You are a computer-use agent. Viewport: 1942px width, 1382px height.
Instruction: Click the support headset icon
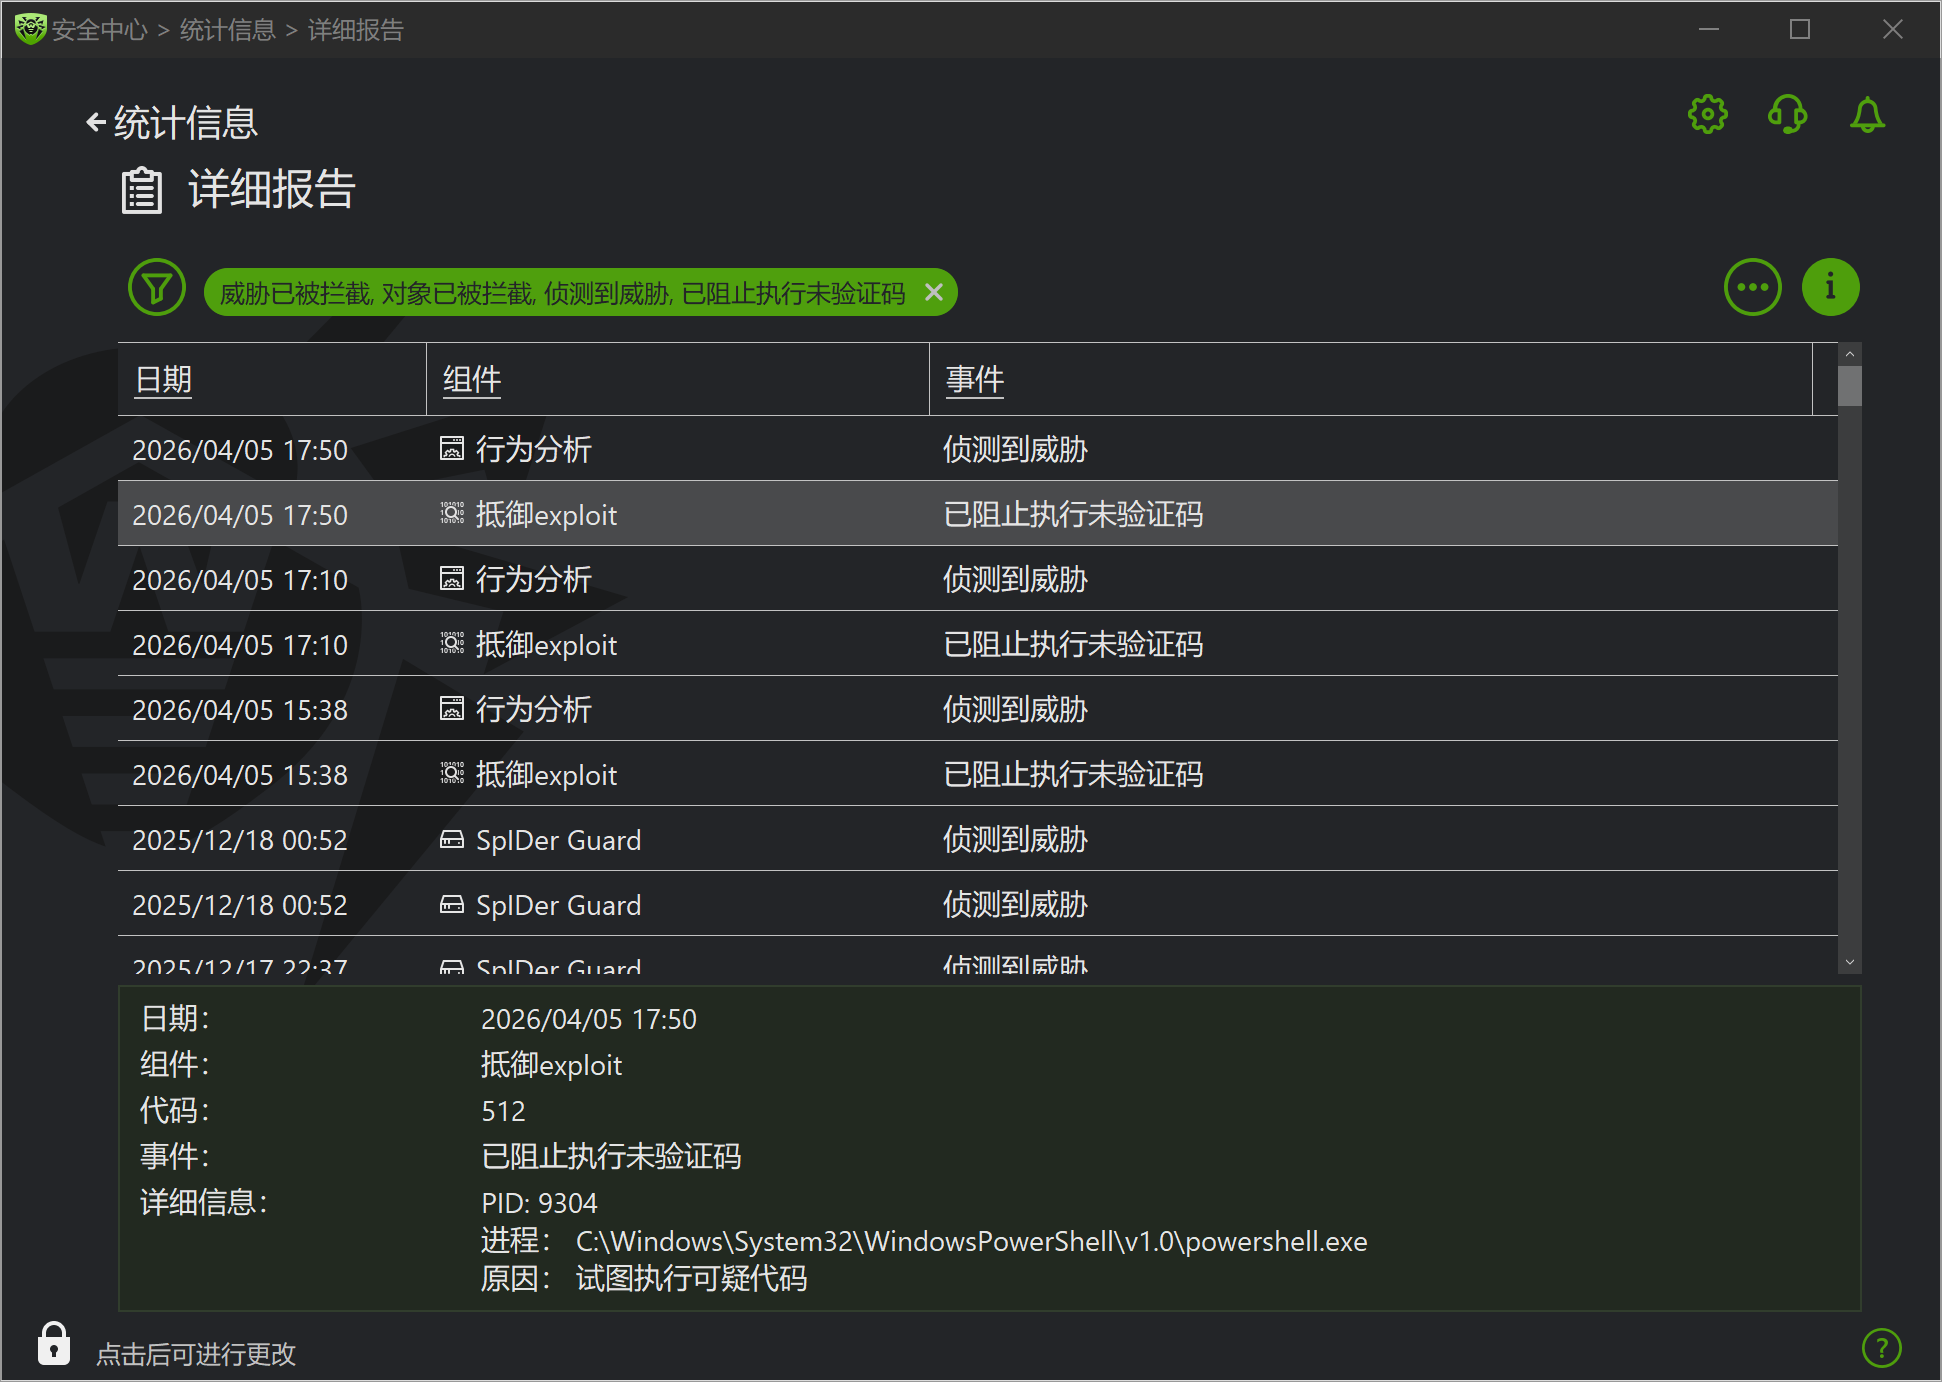click(x=1787, y=115)
